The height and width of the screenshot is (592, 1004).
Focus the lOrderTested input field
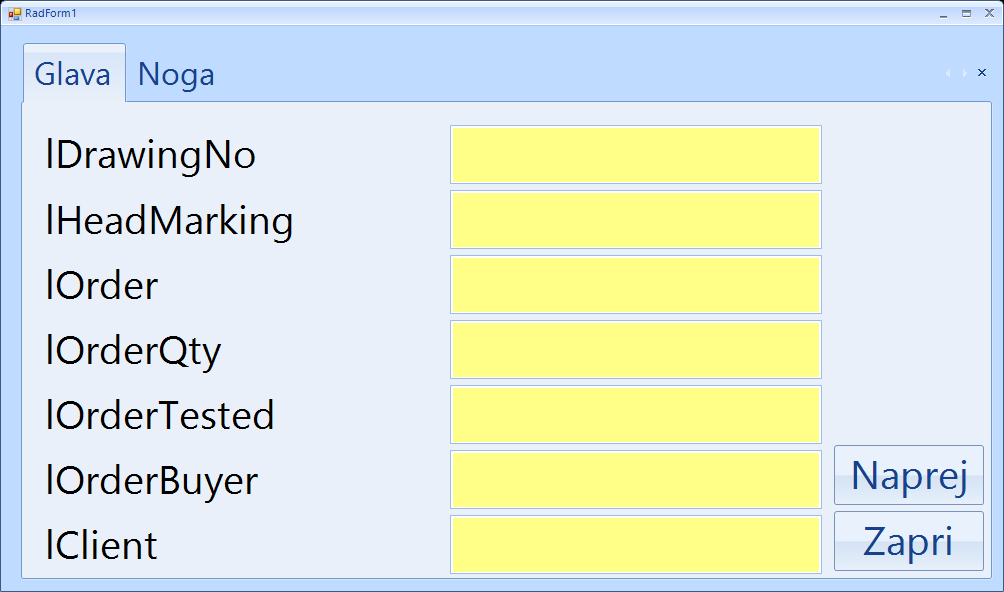pos(635,415)
